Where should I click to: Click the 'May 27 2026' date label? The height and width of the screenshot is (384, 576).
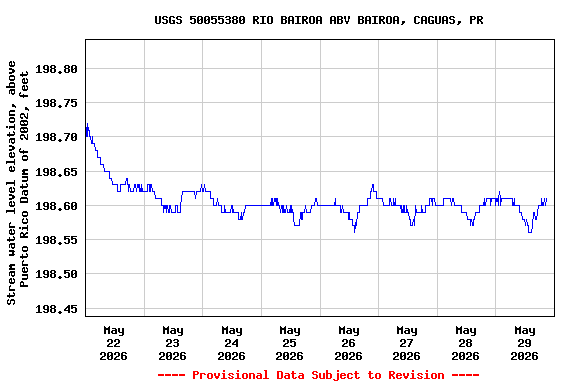[x=406, y=343]
